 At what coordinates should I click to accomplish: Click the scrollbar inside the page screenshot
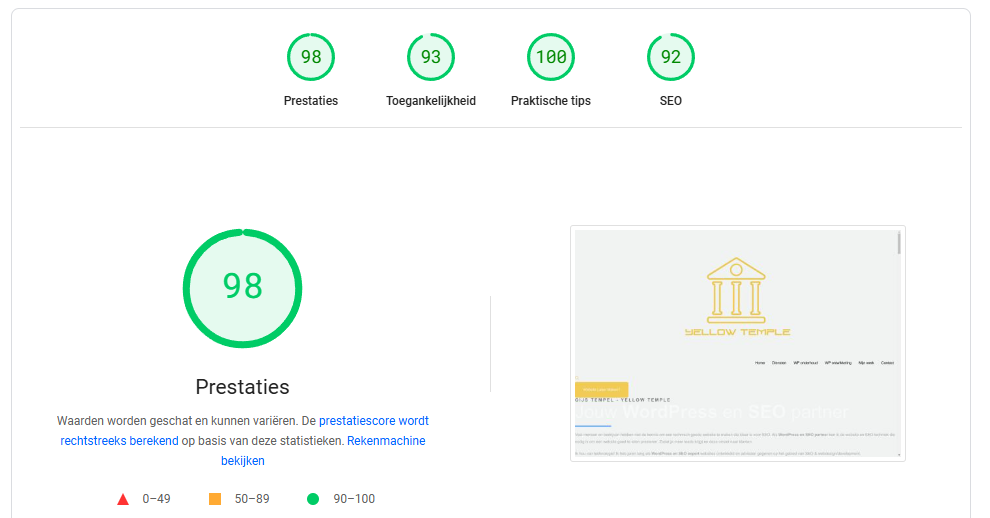click(x=898, y=244)
